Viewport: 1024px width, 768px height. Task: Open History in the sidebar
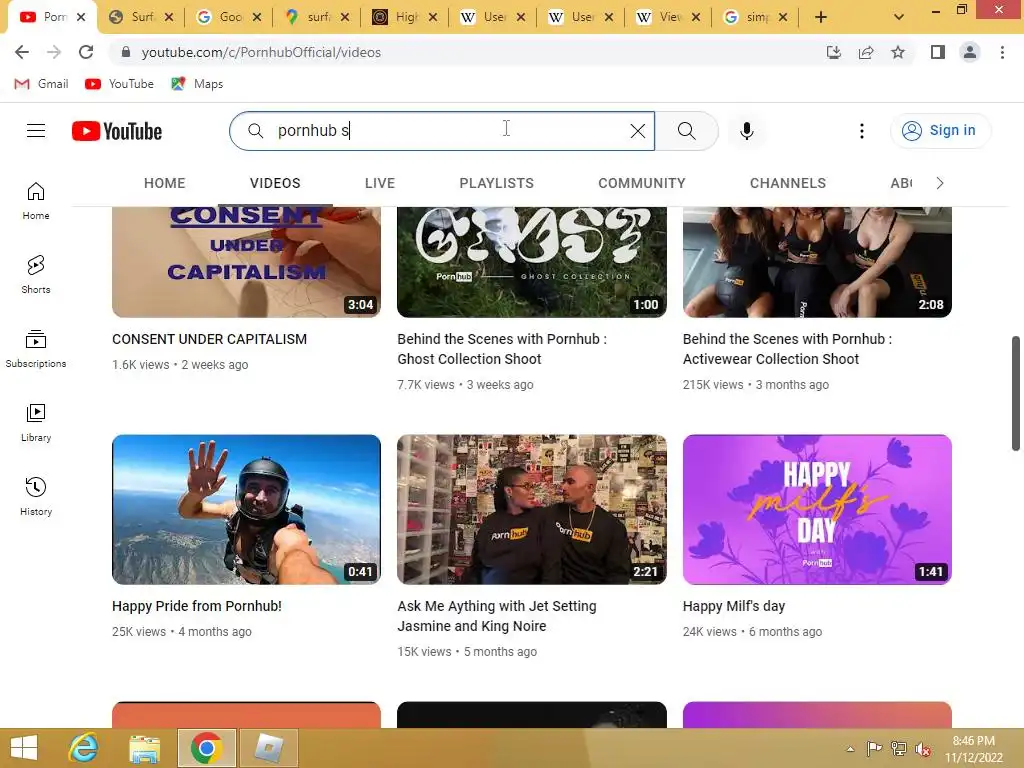36,496
